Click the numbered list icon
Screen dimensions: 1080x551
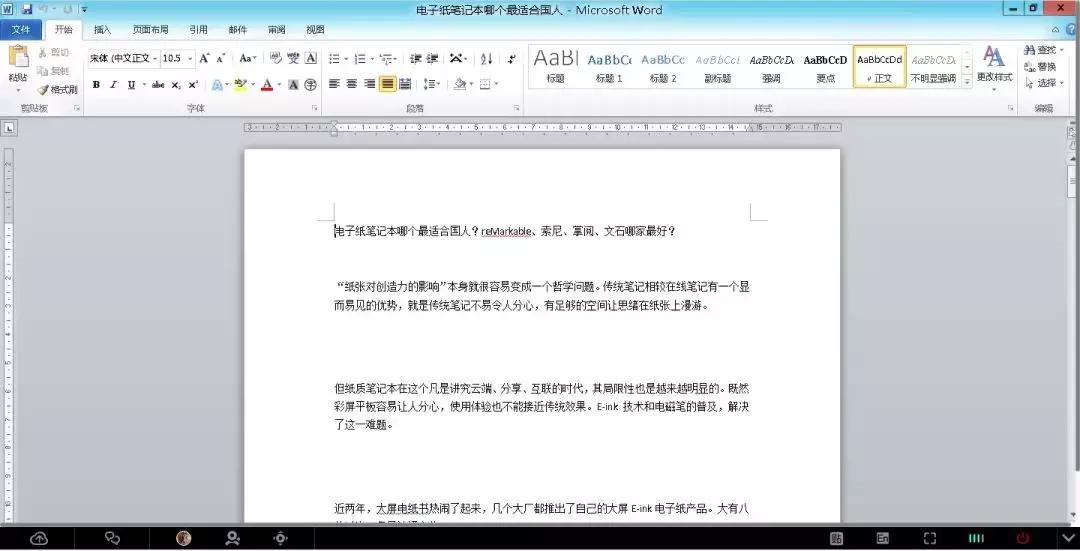pyautogui.click(x=360, y=59)
